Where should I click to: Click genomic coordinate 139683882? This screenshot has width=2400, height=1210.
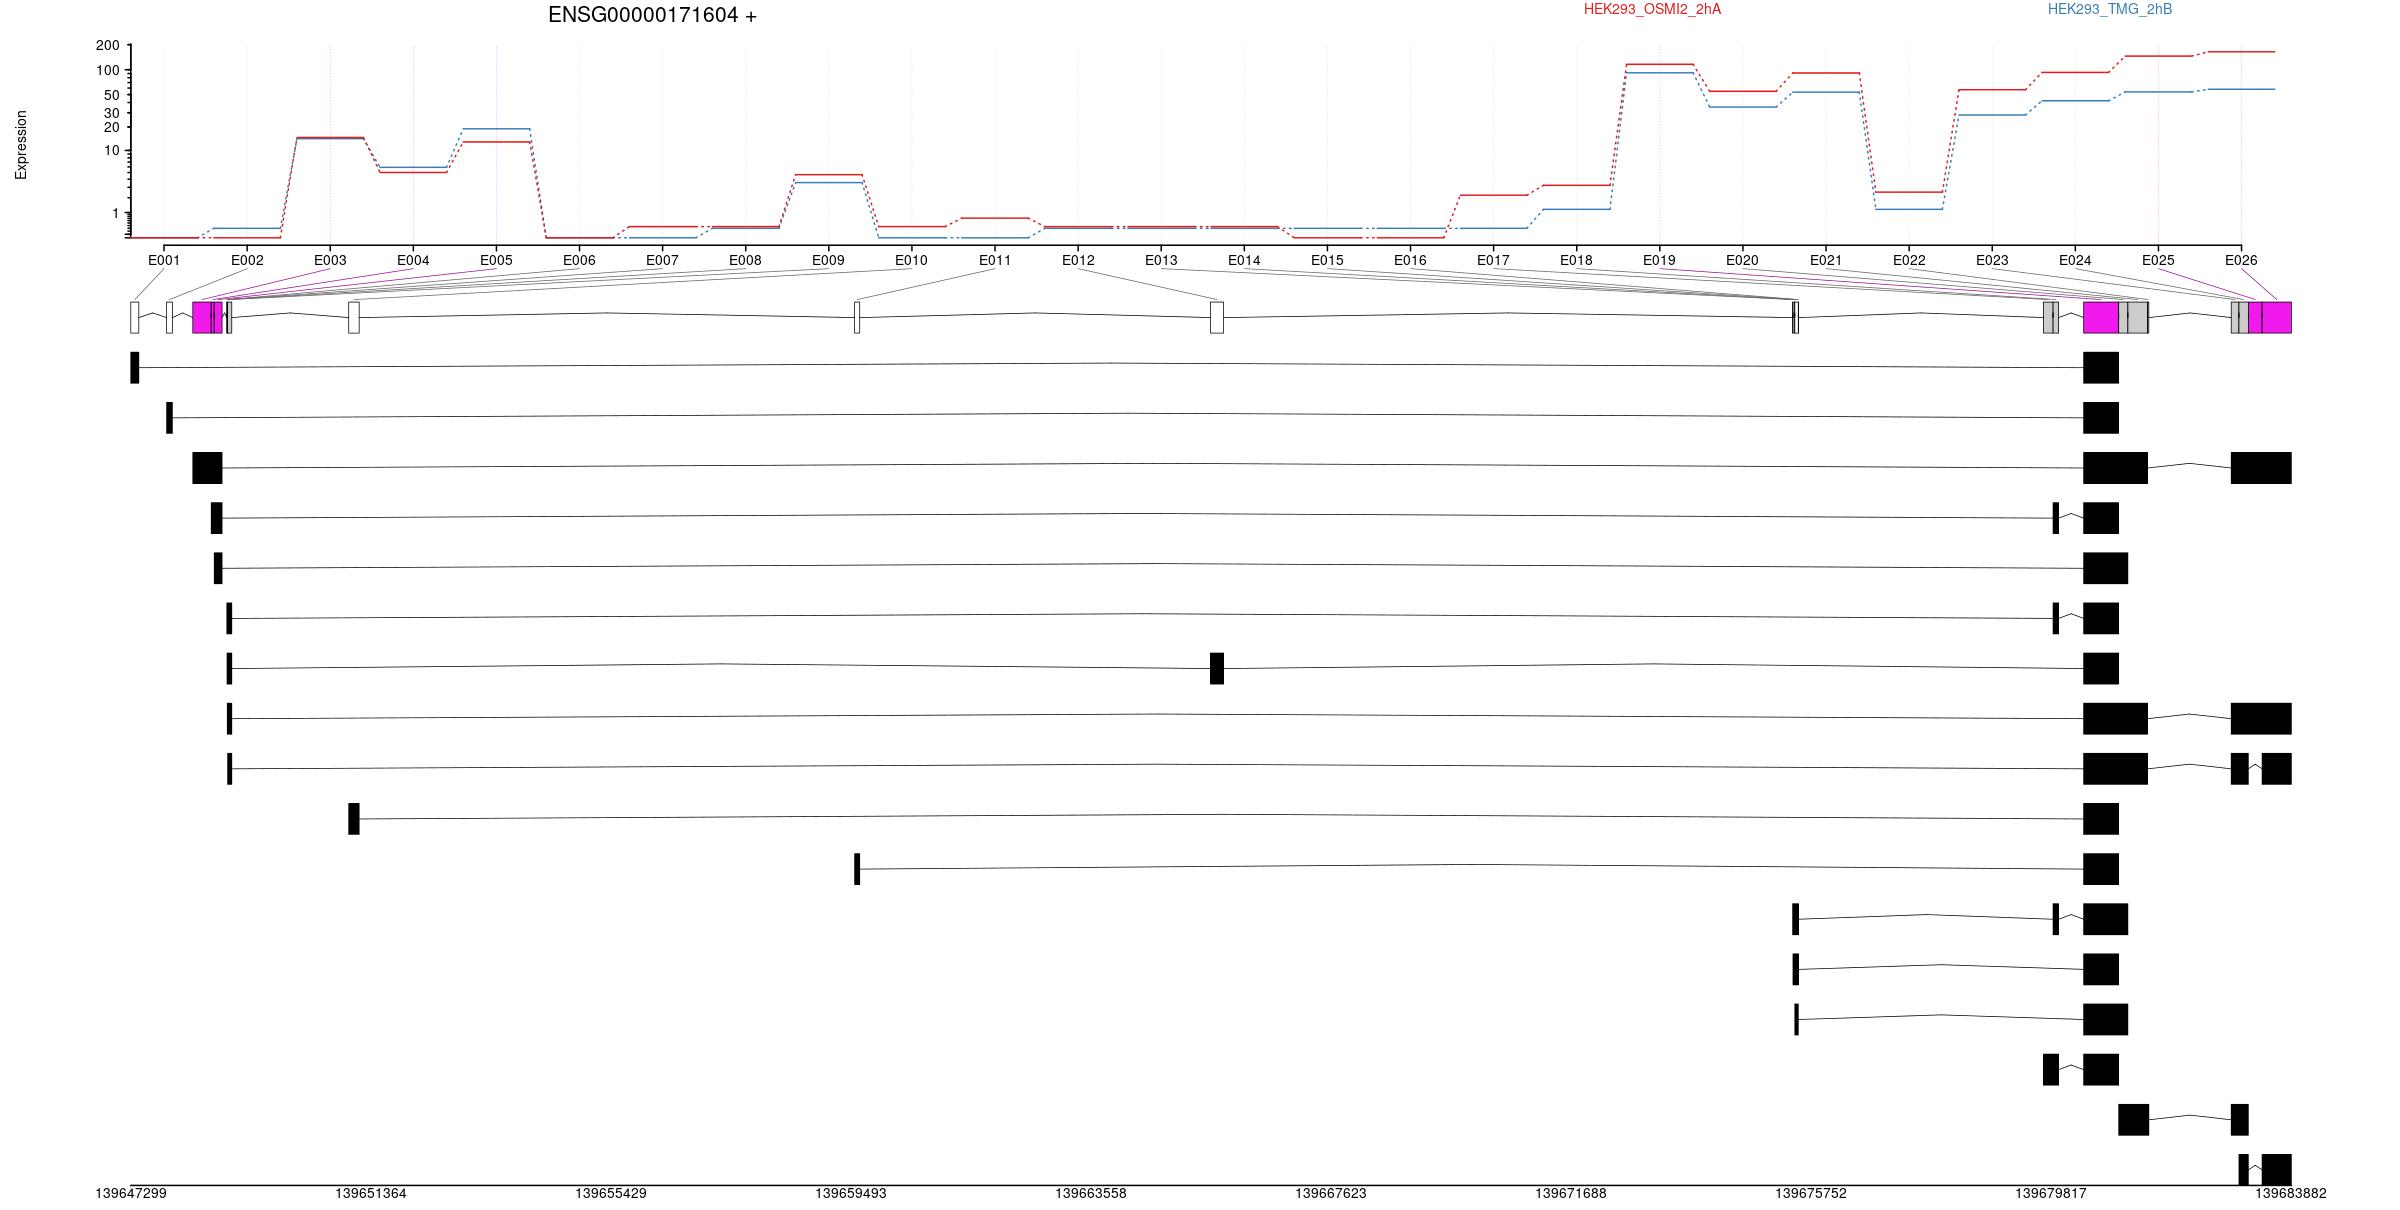2291,1194
